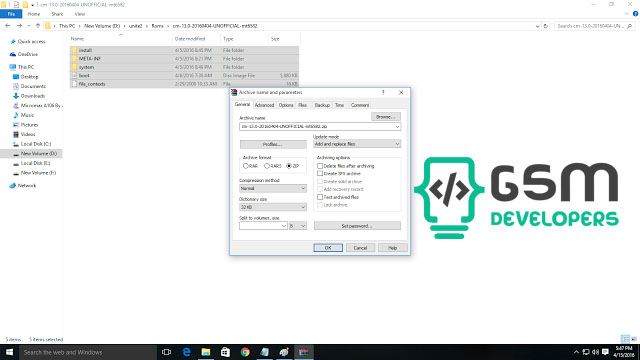Click the Explorer forward arrow

[19, 26]
